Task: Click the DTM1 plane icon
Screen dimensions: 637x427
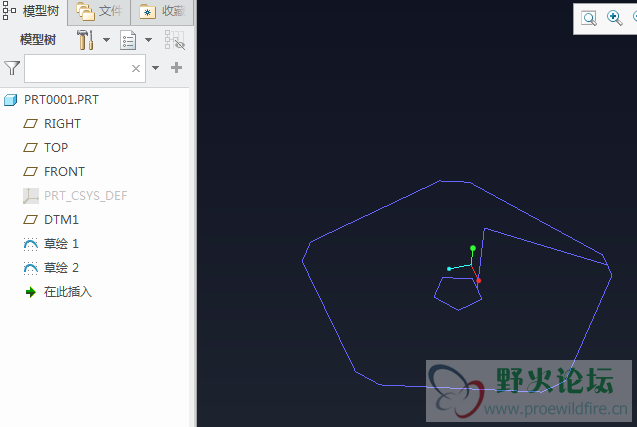Action: [x=30, y=220]
